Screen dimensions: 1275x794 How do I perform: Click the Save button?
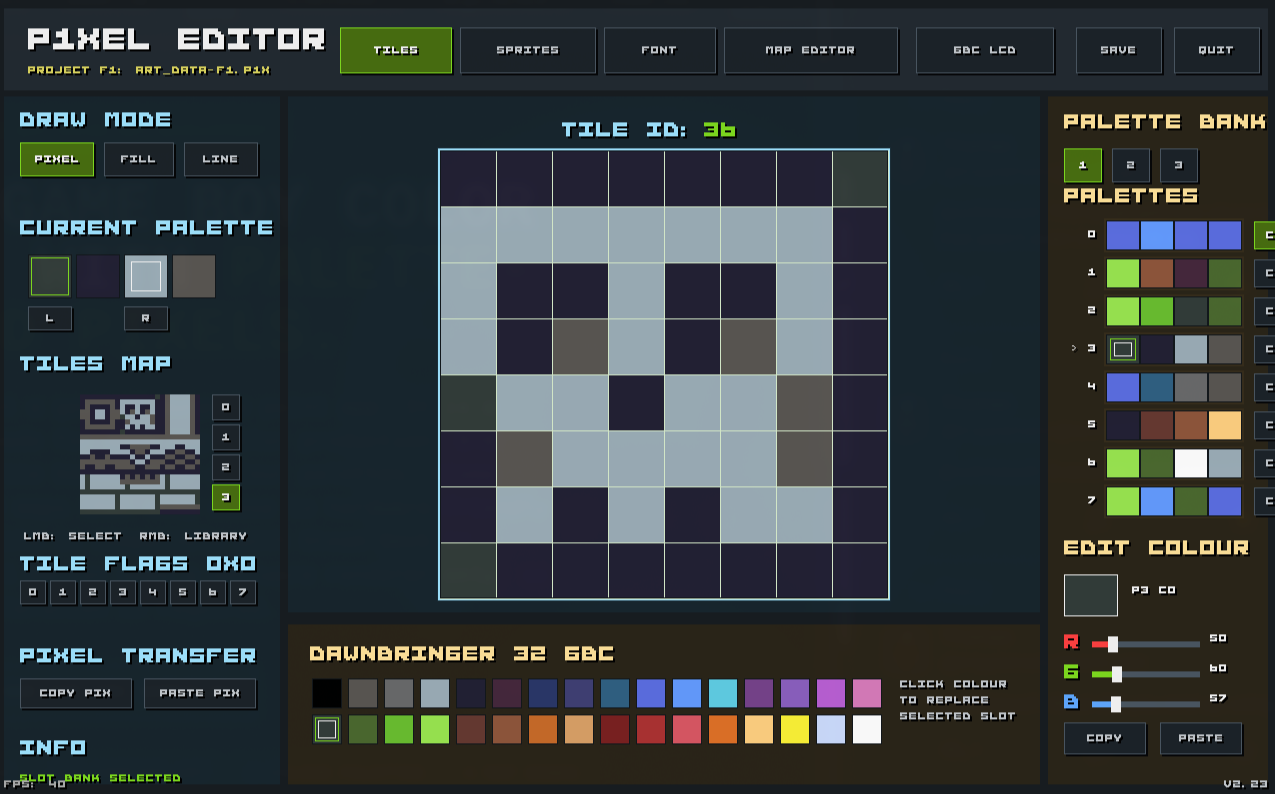tap(1119, 50)
